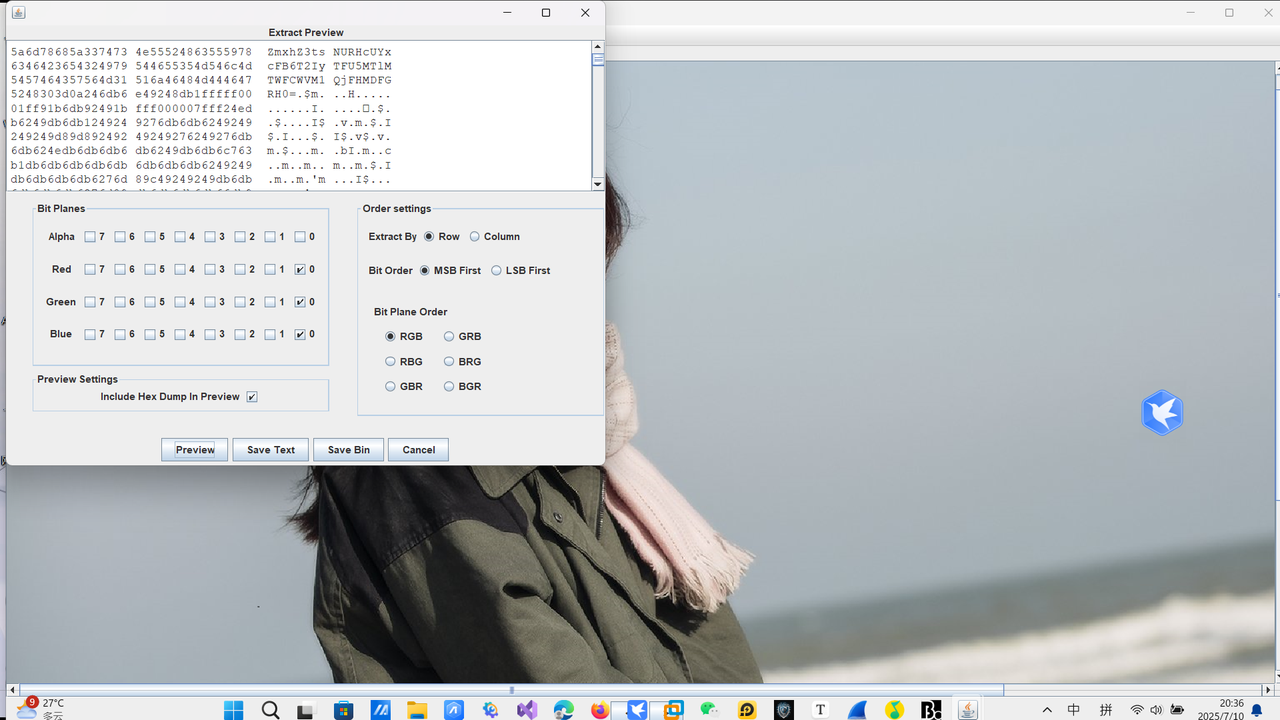
Task: Open File Explorer from the taskbar
Action: [416, 709]
